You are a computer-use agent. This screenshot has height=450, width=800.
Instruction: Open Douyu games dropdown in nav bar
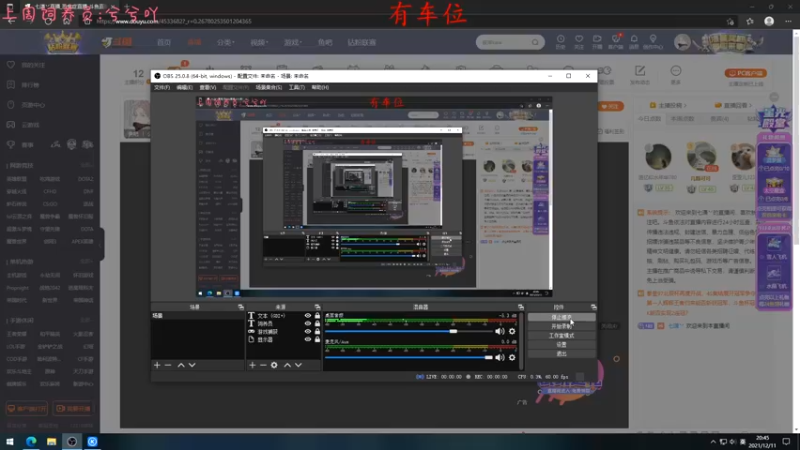[293, 42]
